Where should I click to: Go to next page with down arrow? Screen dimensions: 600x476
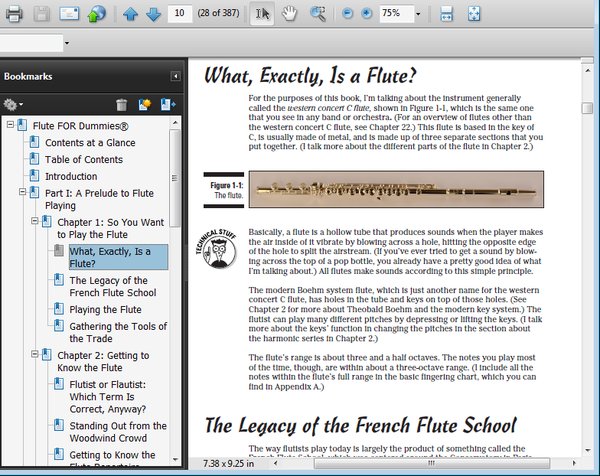pyautogui.click(x=153, y=14)
